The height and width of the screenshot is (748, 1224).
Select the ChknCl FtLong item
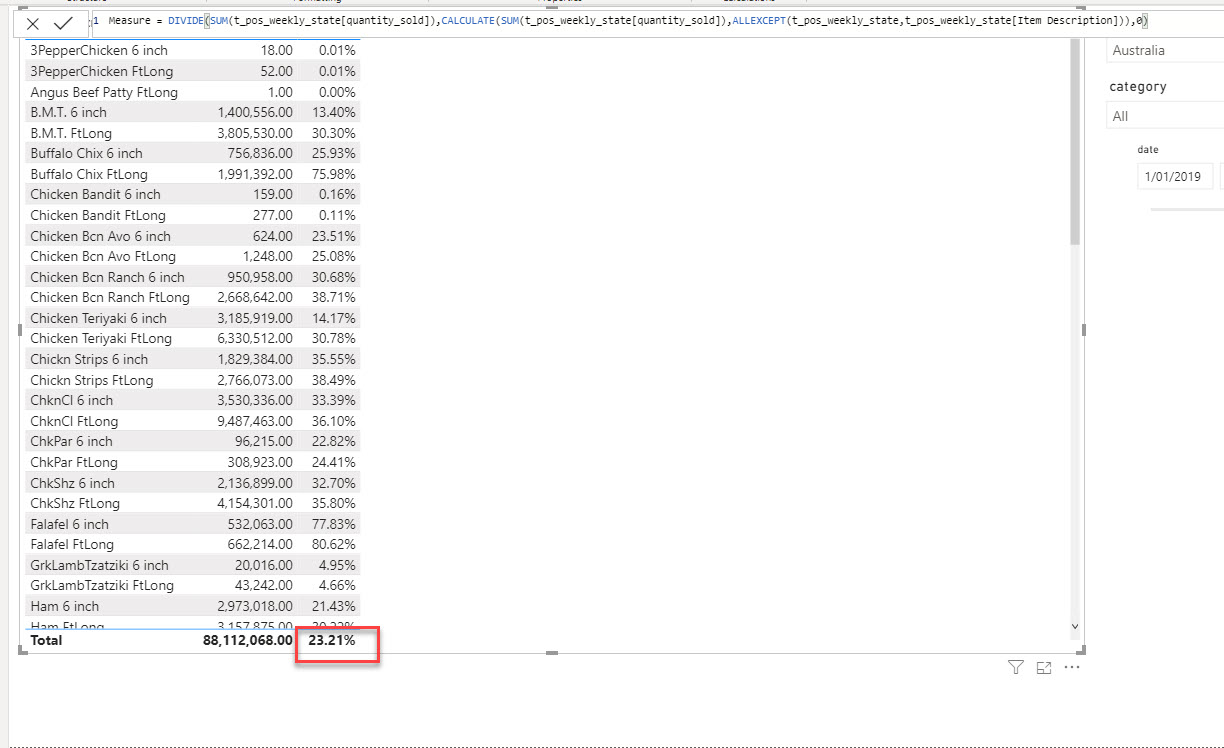[x=74, y=421]
